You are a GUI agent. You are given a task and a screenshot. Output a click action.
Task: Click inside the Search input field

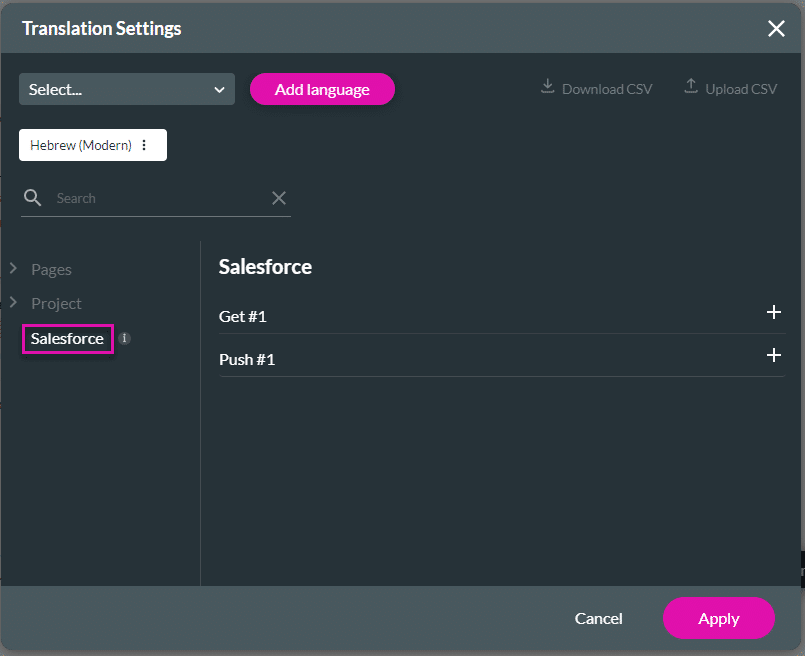pyautogui.click(x=150, y=197)
